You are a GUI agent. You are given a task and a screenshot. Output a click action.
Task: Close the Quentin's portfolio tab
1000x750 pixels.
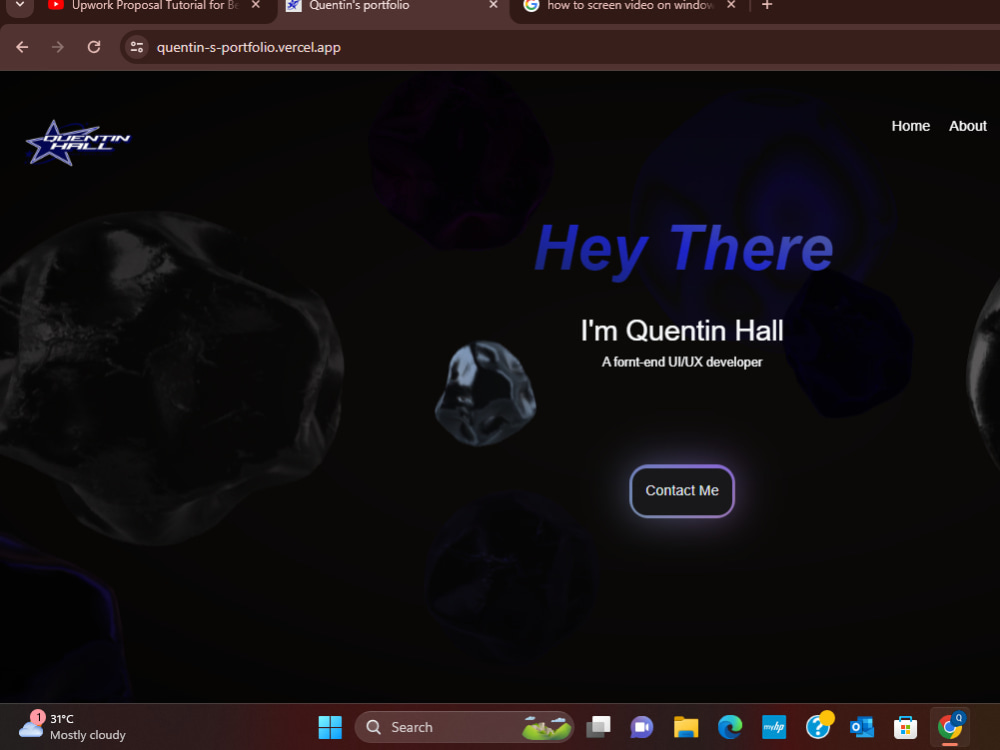click(x=493, y=5)
